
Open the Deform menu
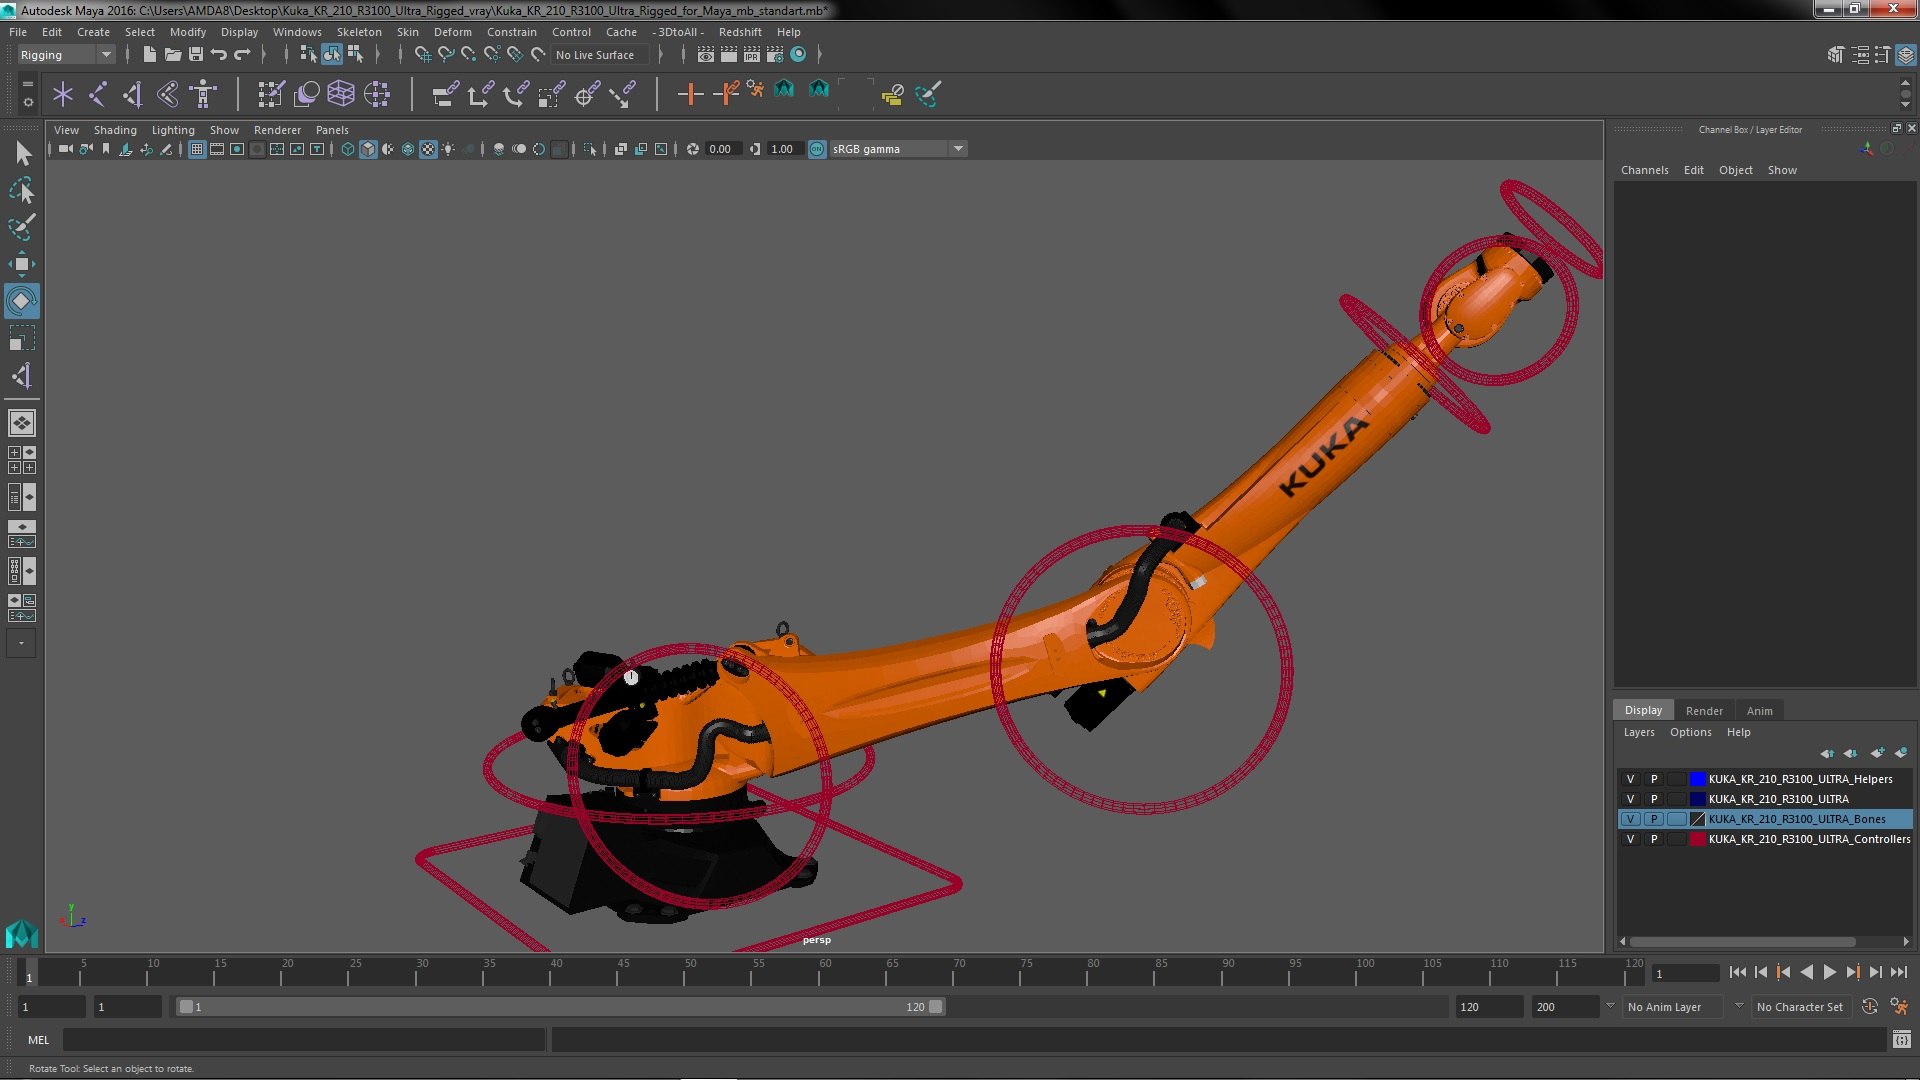[452, 32]
